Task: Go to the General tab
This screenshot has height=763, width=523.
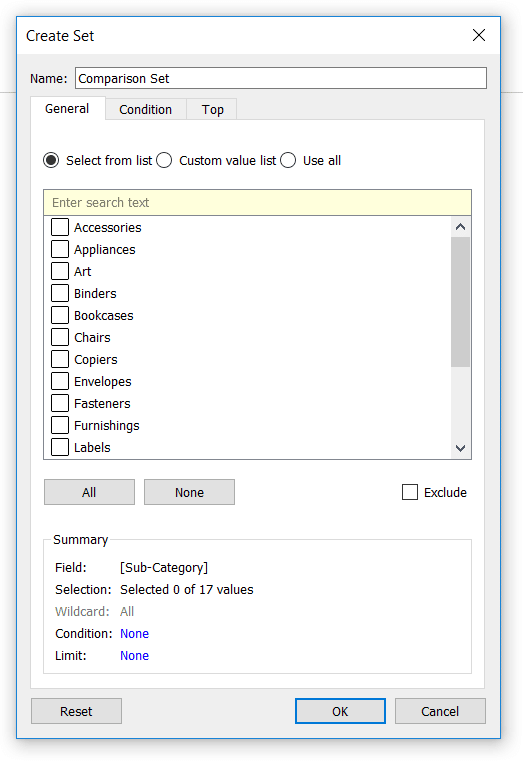Action: (x=67, y=108)
